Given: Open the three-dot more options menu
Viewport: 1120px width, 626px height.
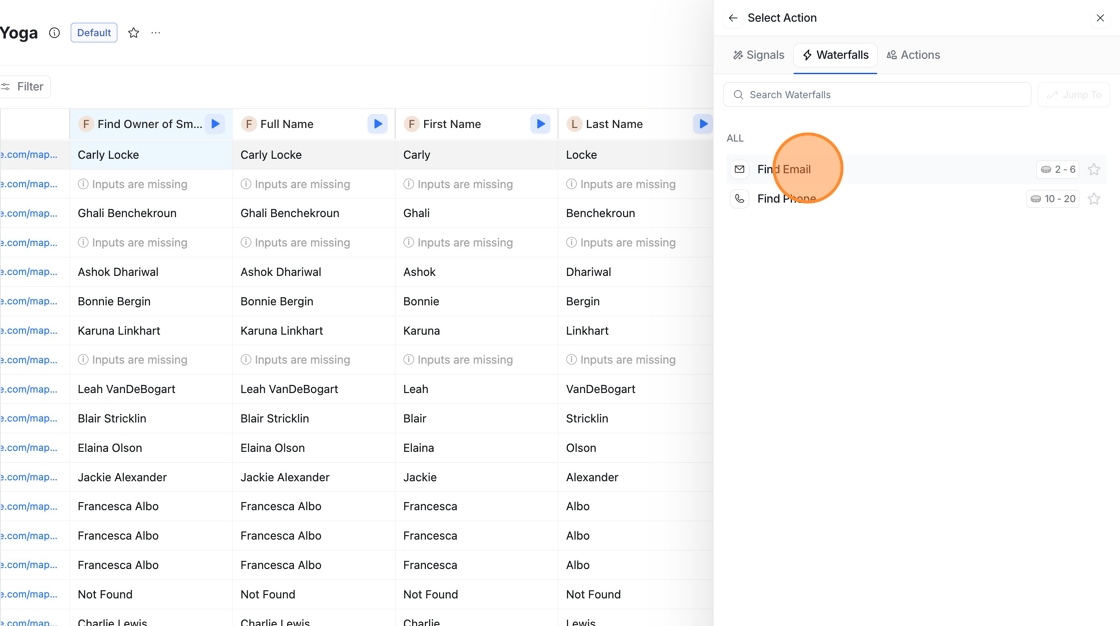Looking at the screenshot, I should (x=156, y=33).
